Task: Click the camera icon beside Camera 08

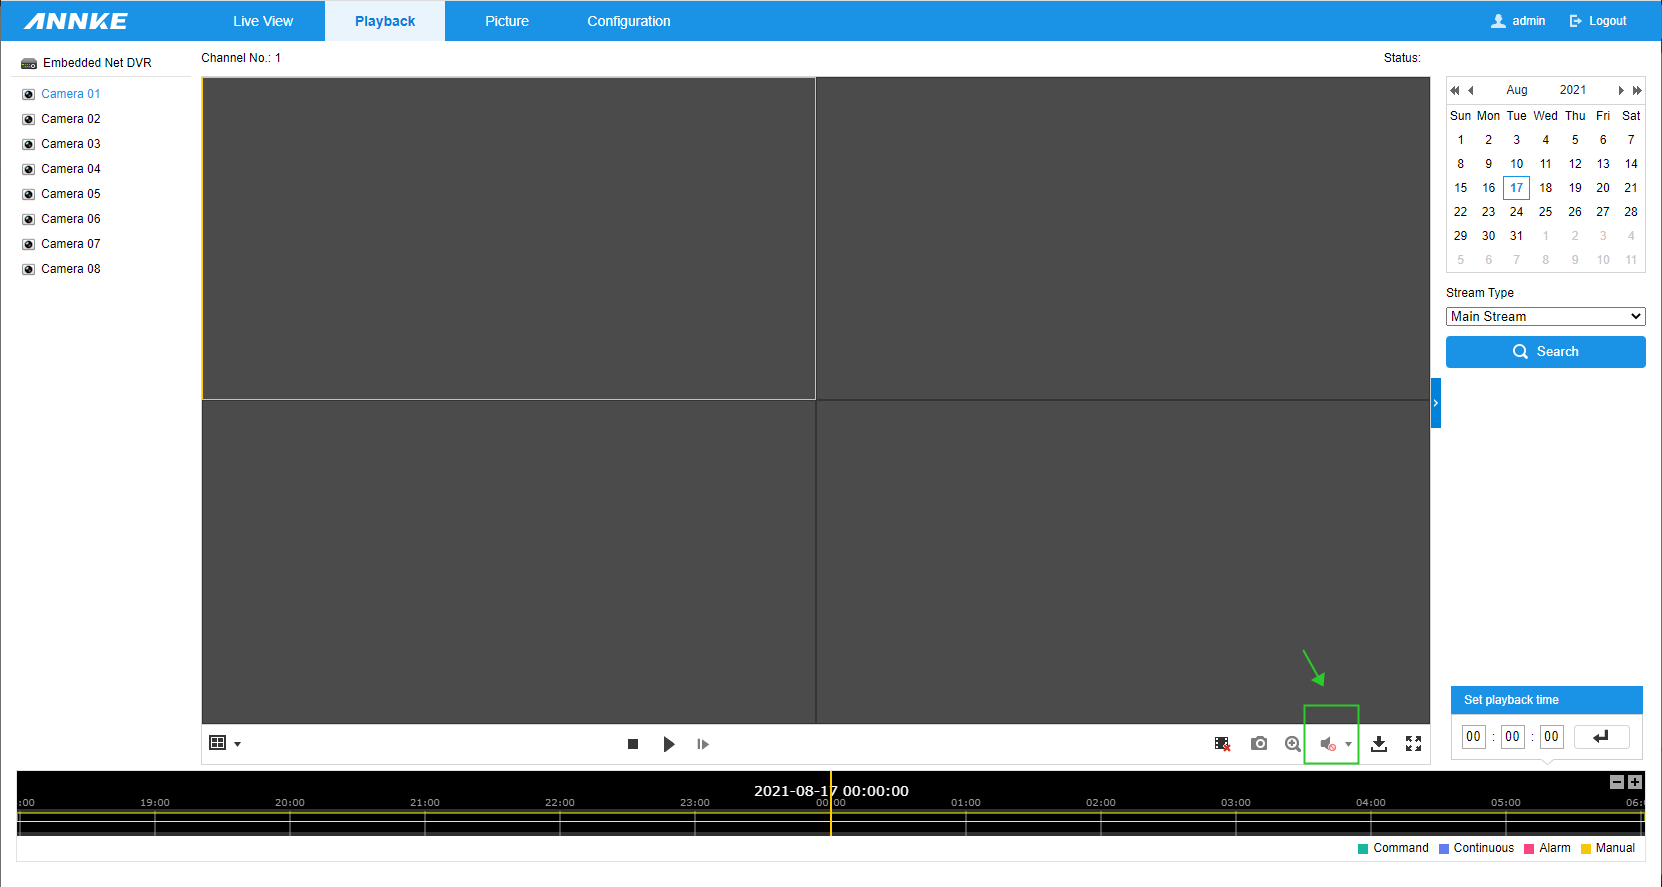Action: 29,270
